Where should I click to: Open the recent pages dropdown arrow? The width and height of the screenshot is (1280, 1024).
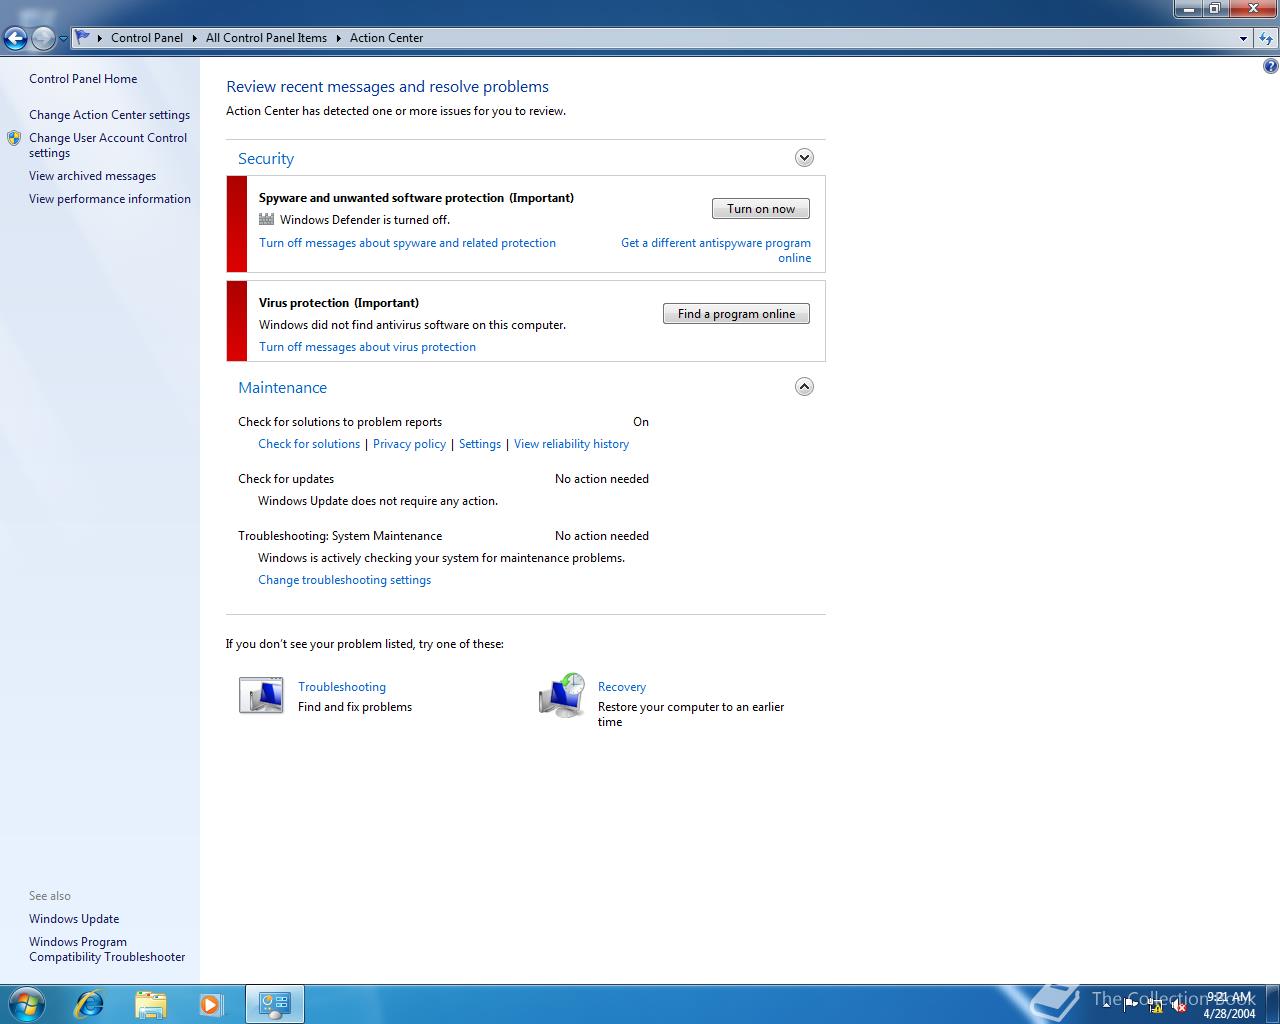point(63,39)
